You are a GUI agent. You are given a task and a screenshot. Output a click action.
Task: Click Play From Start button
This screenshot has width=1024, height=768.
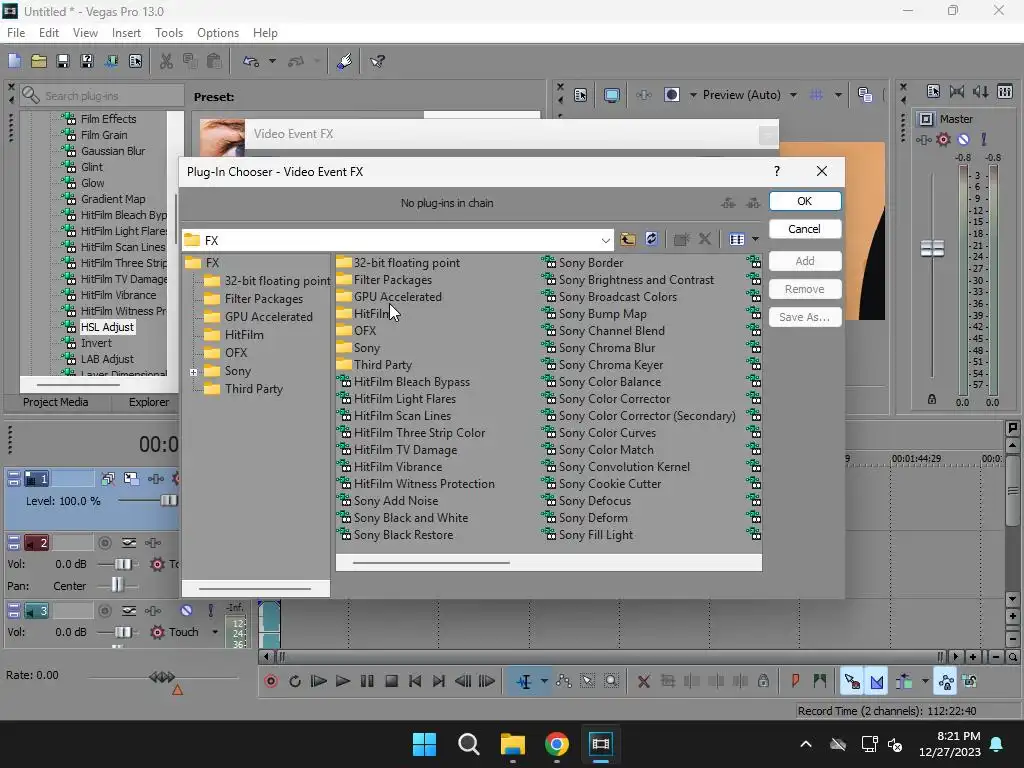click(318, 681)
